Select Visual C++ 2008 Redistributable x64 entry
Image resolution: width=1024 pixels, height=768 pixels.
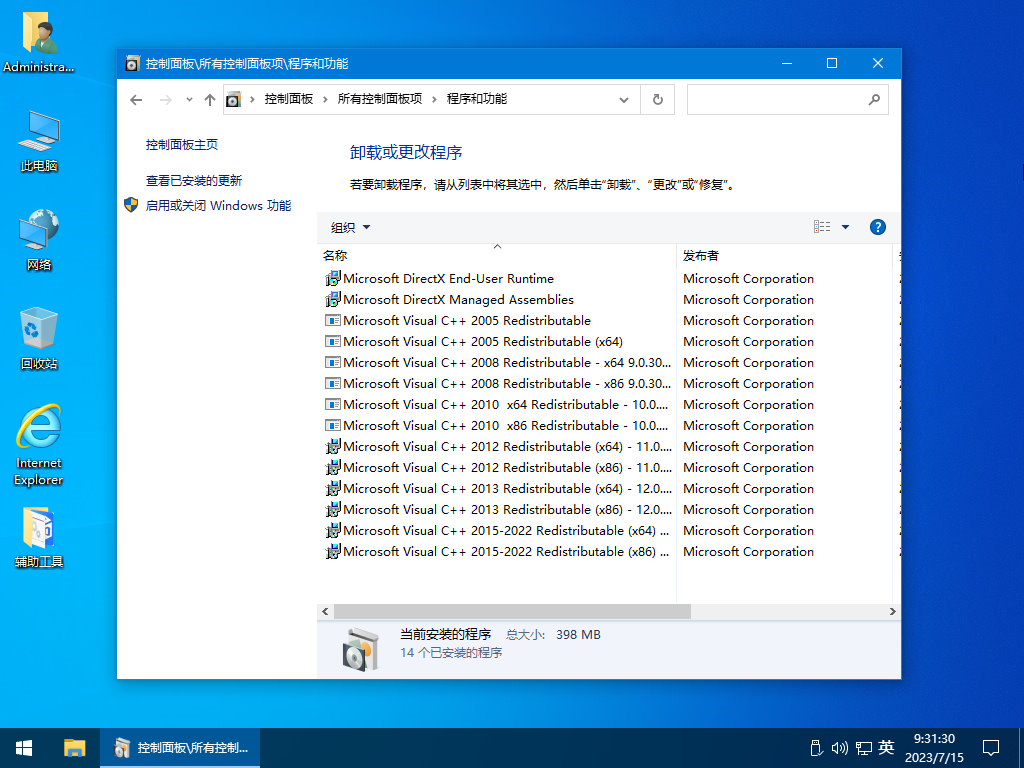496,362
